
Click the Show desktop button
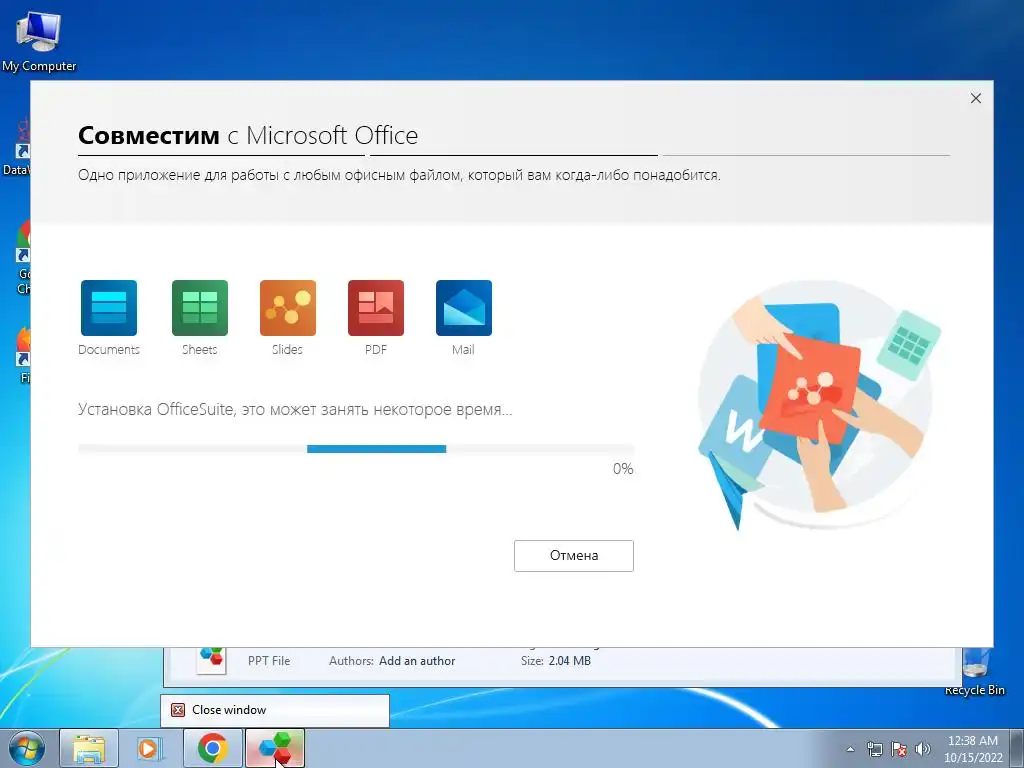click(x=1017, y=748)
